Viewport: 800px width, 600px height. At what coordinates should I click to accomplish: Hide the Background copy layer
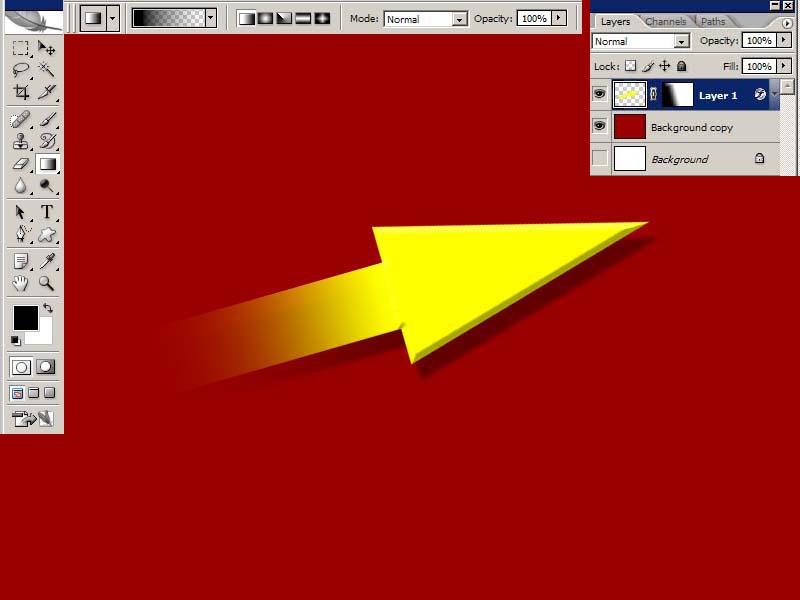(x=599, y=126)
